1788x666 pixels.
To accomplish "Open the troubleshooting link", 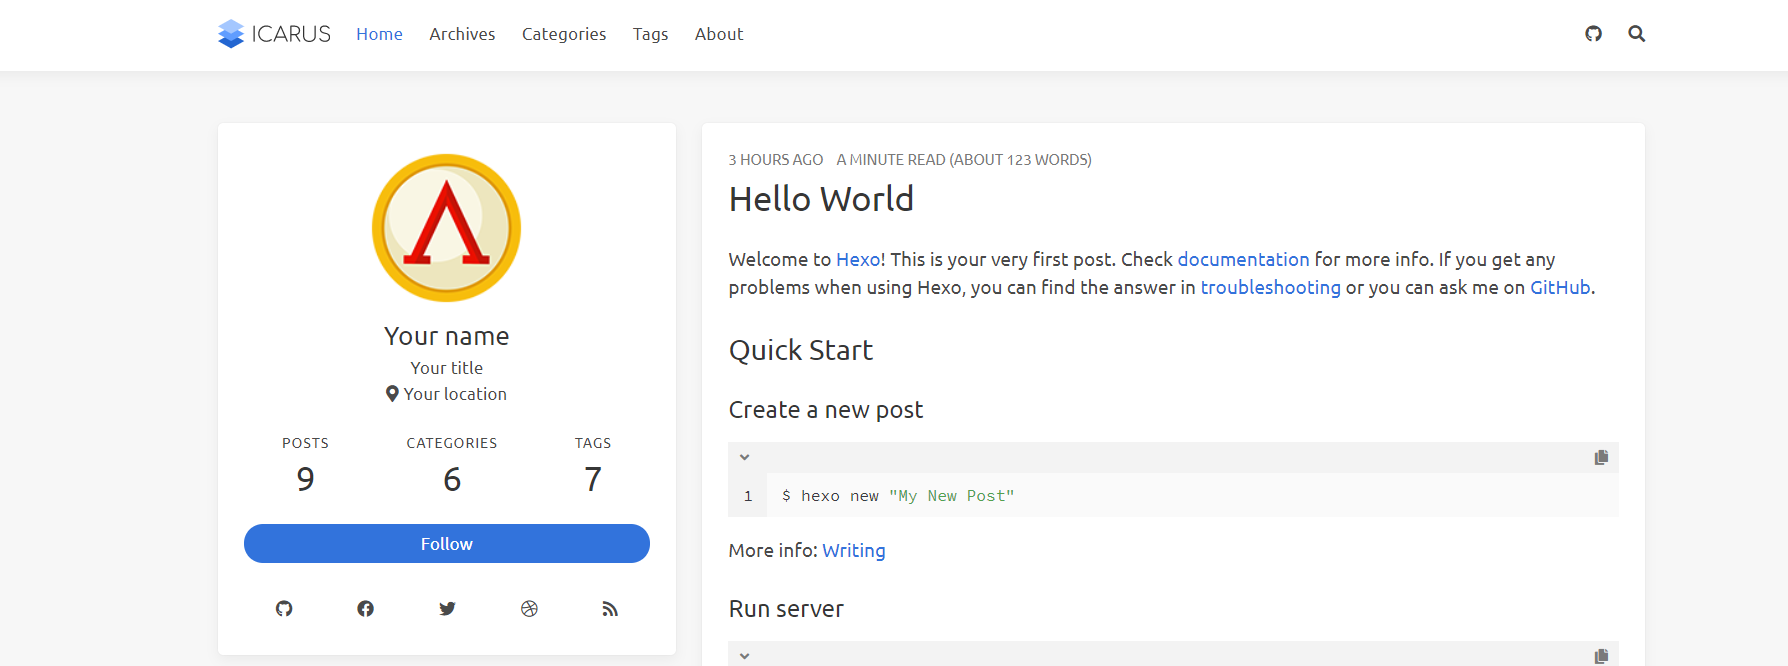I will [x=1270, y=288].
